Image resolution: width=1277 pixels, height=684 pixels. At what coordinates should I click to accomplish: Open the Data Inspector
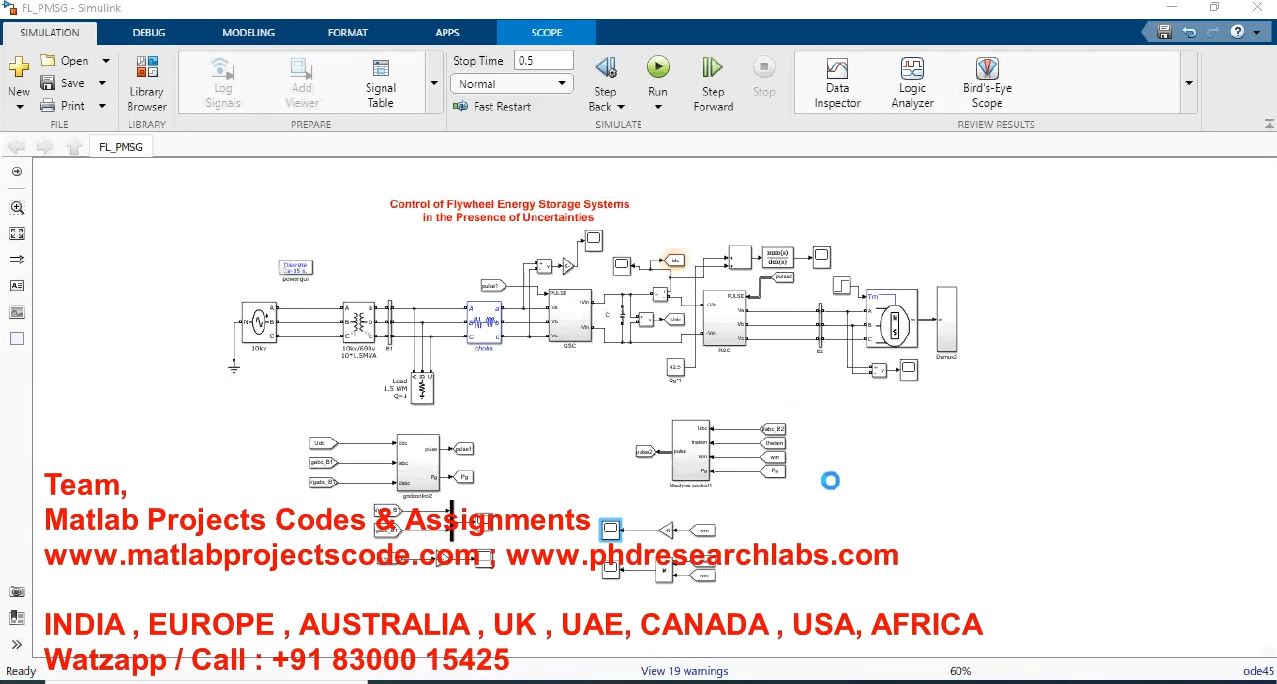(837, 69)
